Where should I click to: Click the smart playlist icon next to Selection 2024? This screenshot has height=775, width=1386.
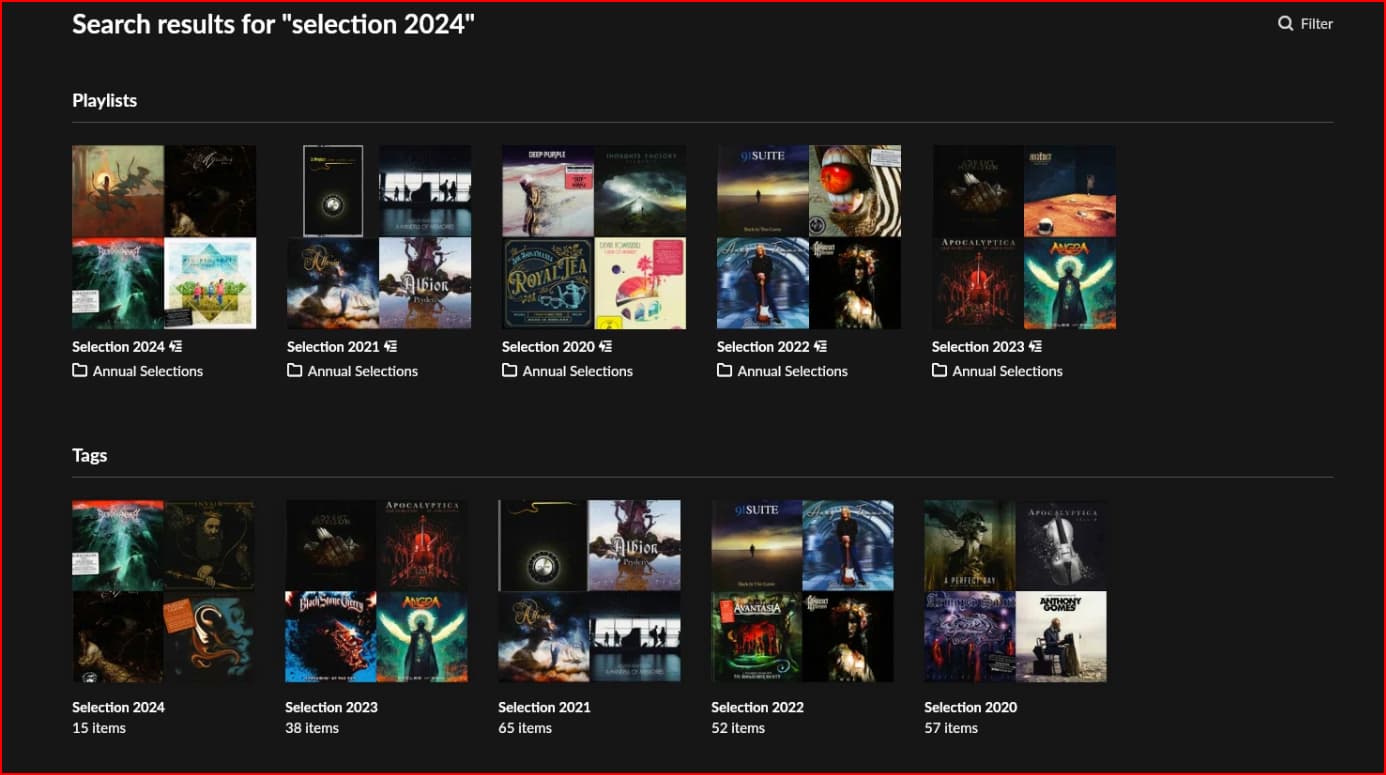pos(175,346)
